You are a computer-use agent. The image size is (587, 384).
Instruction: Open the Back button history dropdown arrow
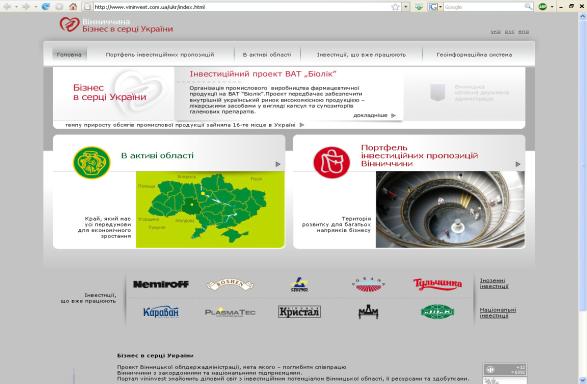pyautogui.click(x=16, y=7)
